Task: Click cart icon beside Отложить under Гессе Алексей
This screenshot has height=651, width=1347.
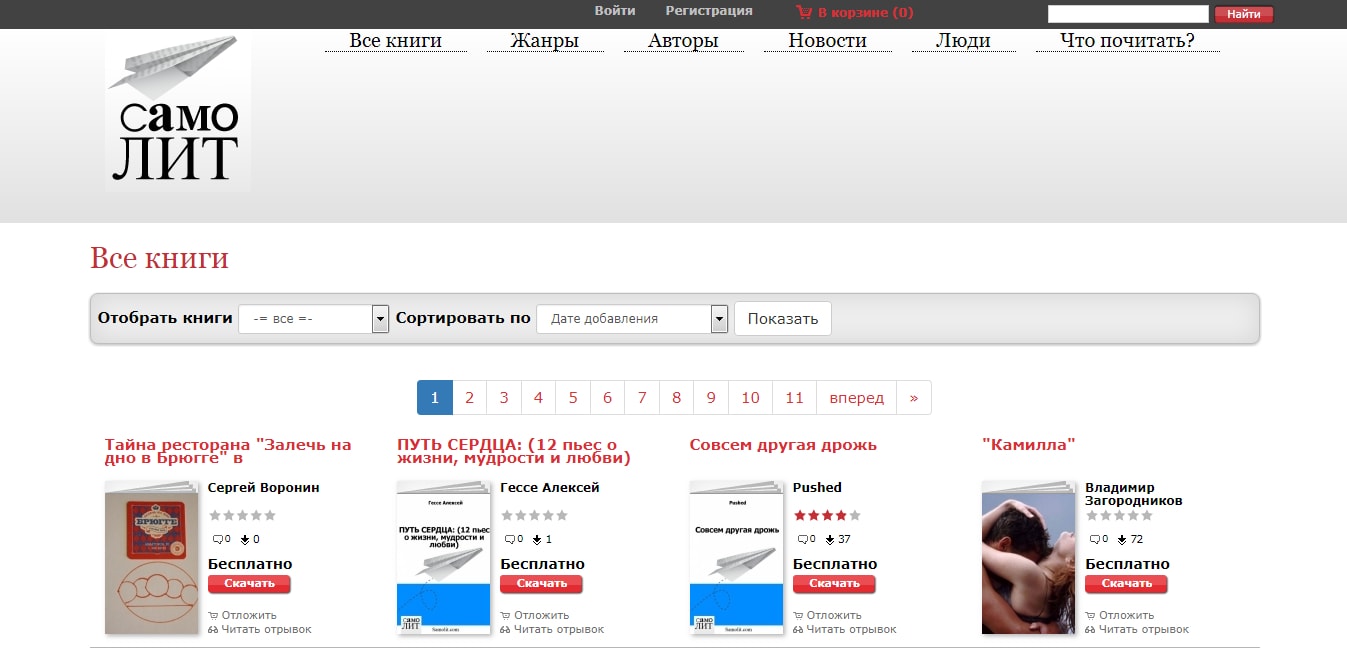Action: (506, 615)
